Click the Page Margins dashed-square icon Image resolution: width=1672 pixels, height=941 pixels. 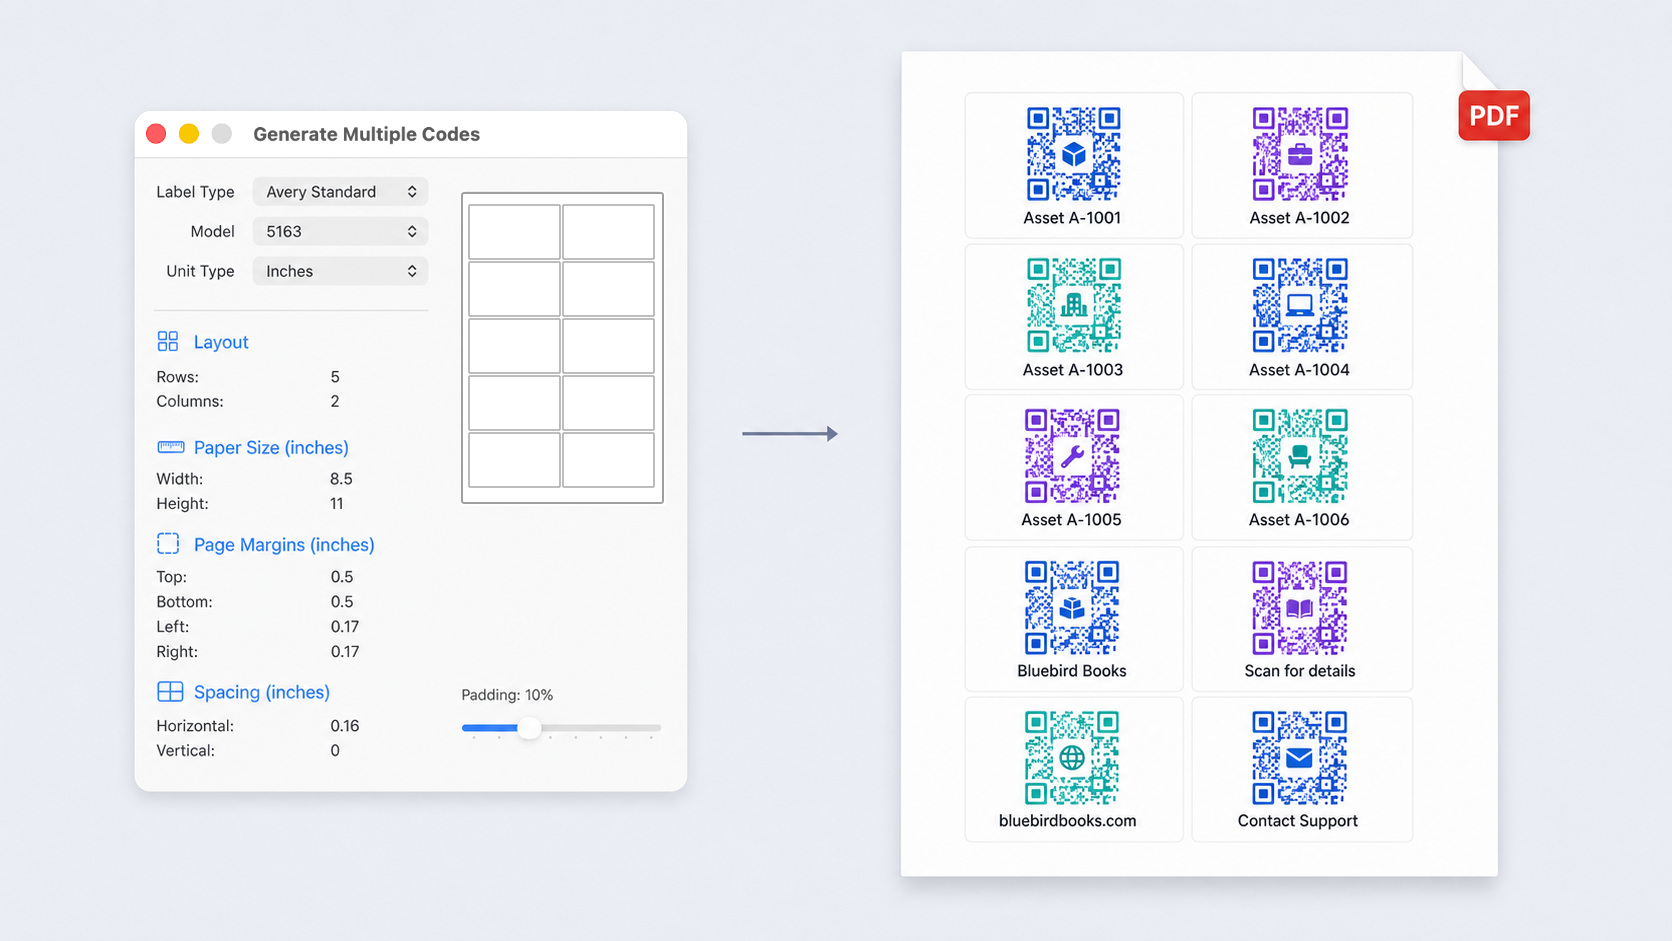168,544
